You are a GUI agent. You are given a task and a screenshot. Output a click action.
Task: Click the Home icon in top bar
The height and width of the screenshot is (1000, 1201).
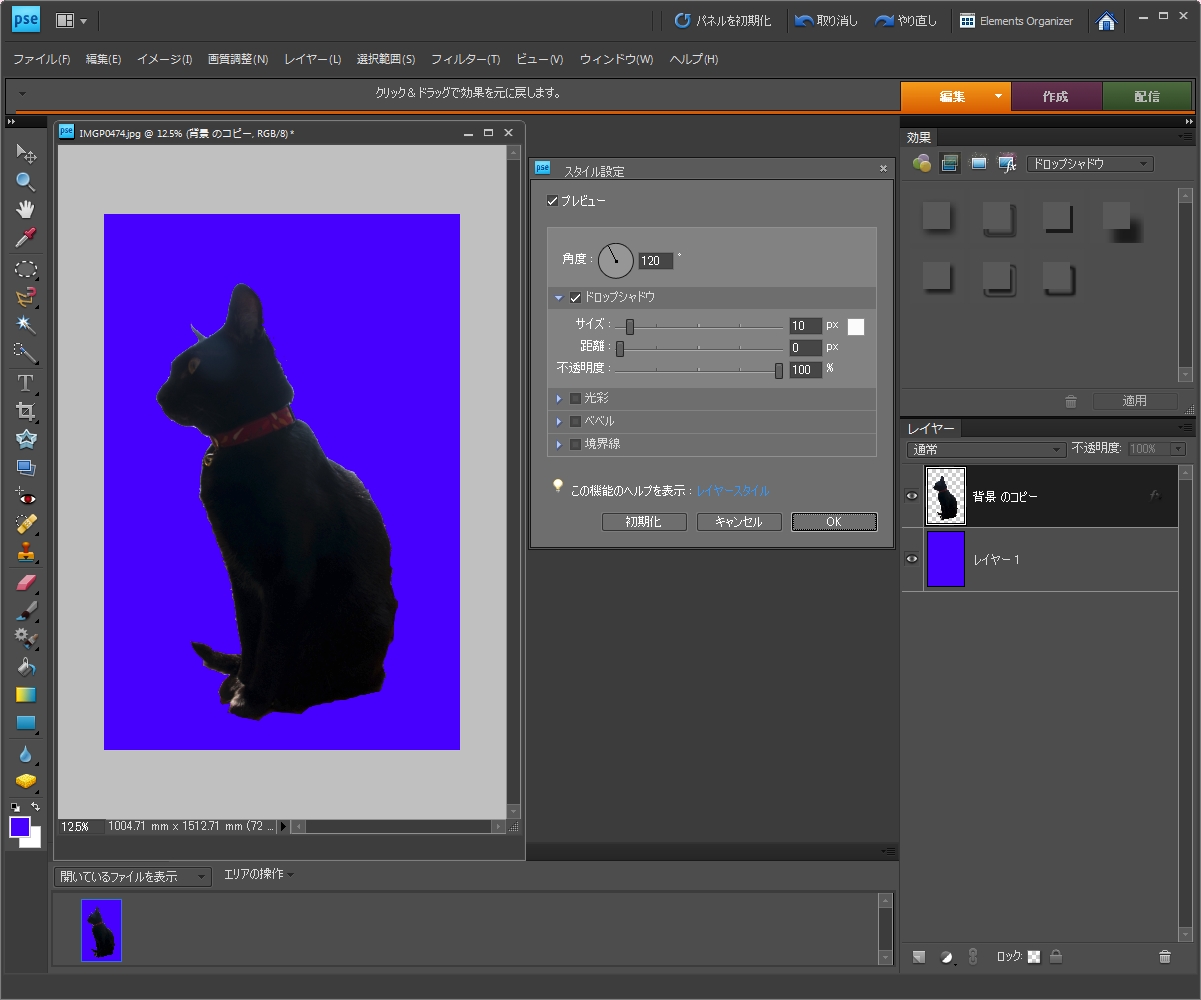point(1106,21)
